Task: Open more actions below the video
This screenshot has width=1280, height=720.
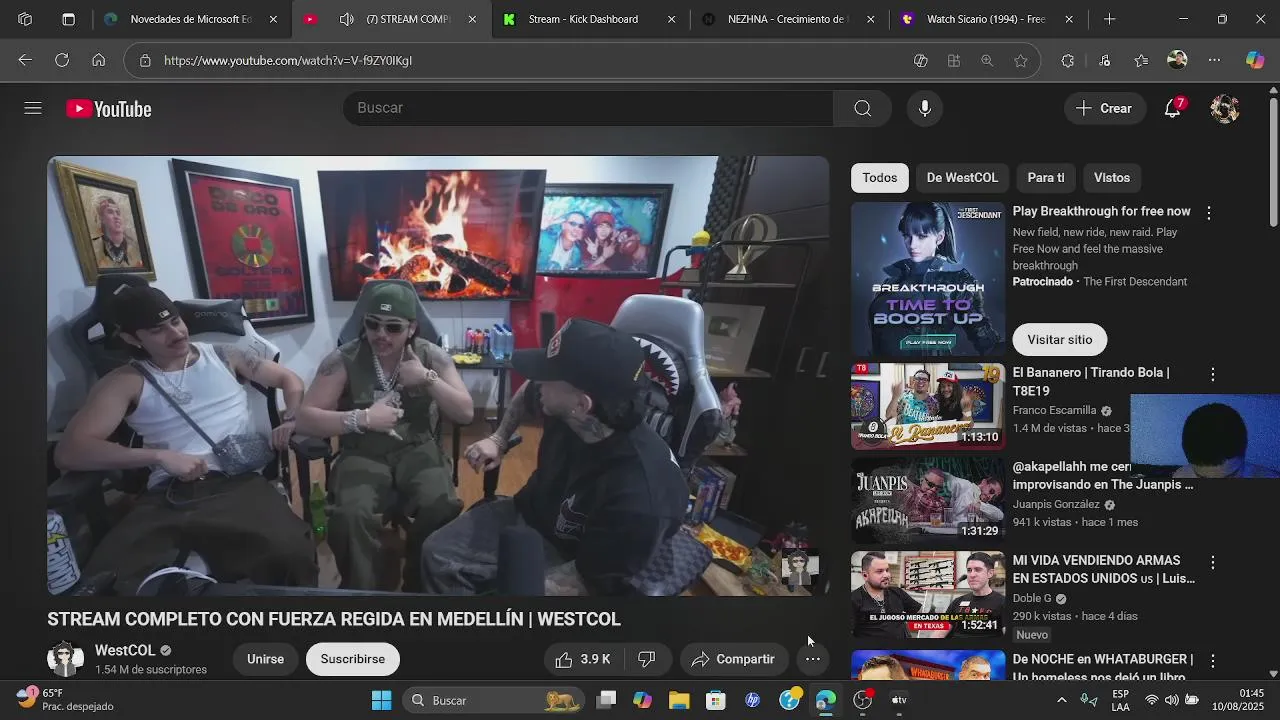Action: [x=813, y=659]
